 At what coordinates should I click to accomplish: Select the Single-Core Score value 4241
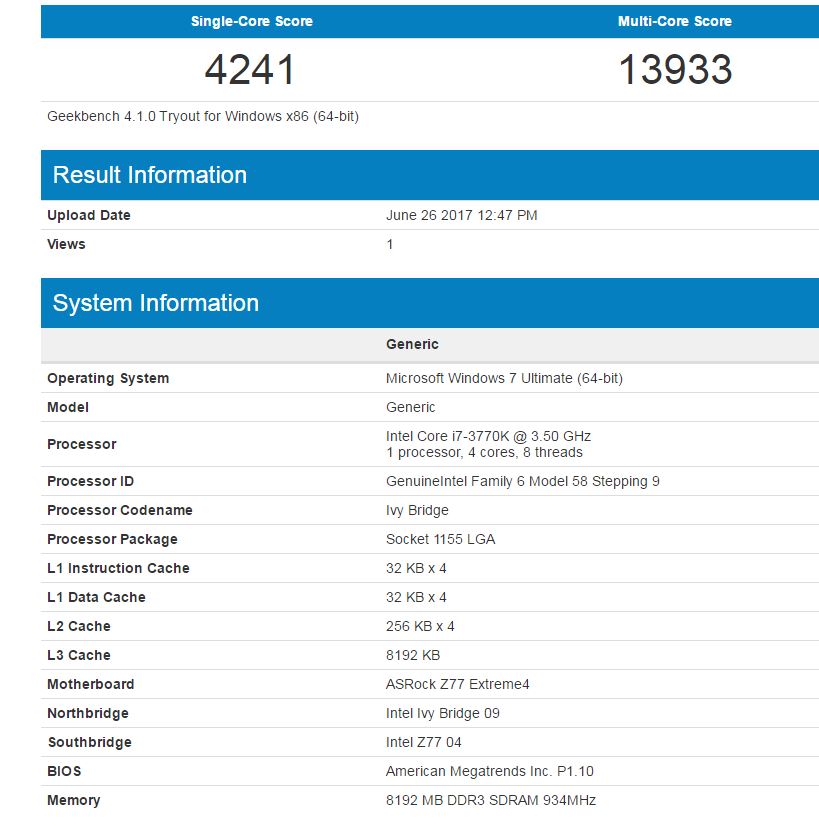coord(250,69)
